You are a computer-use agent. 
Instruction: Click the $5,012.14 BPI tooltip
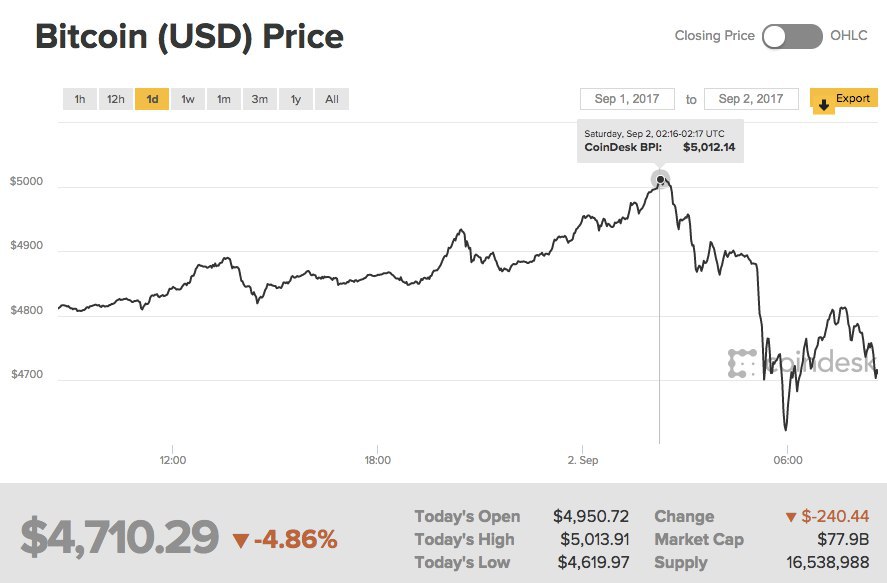(660, 140)
